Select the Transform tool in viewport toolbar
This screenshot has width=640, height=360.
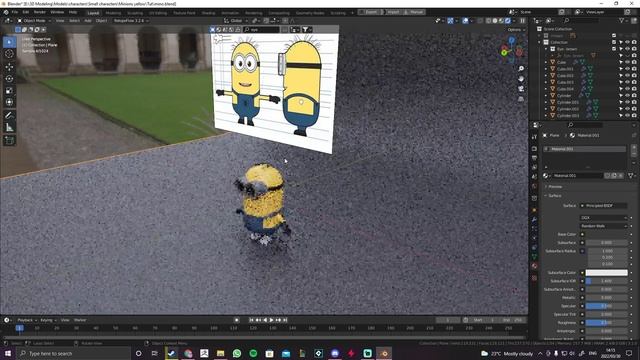click(9, 102)
